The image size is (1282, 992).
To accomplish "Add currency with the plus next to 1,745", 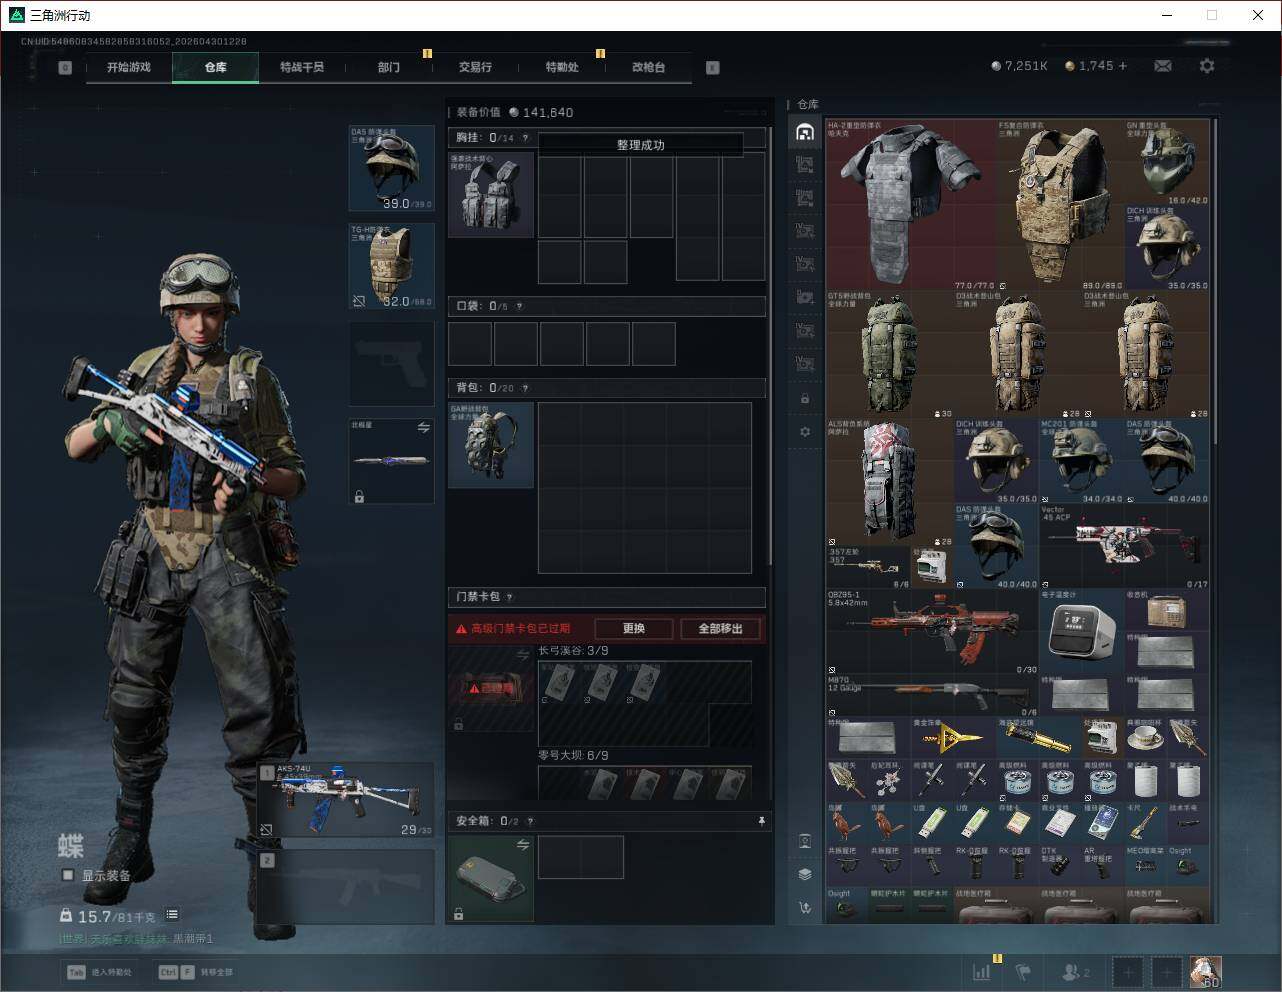I will 1123,66.
